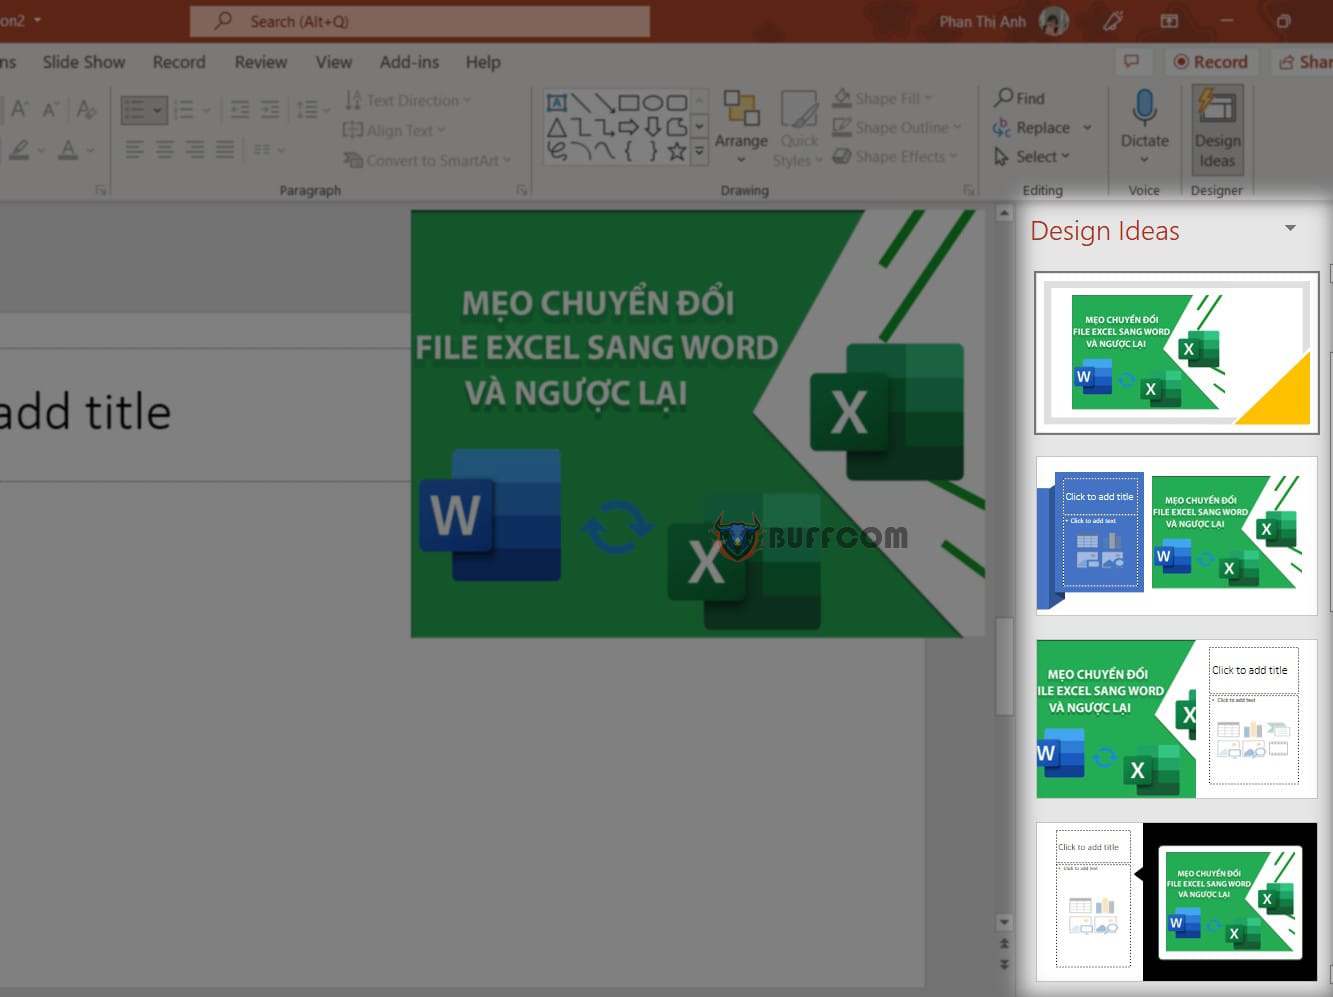
Task: Open the Paragraph dialog launcher
Action: point(521,190)
